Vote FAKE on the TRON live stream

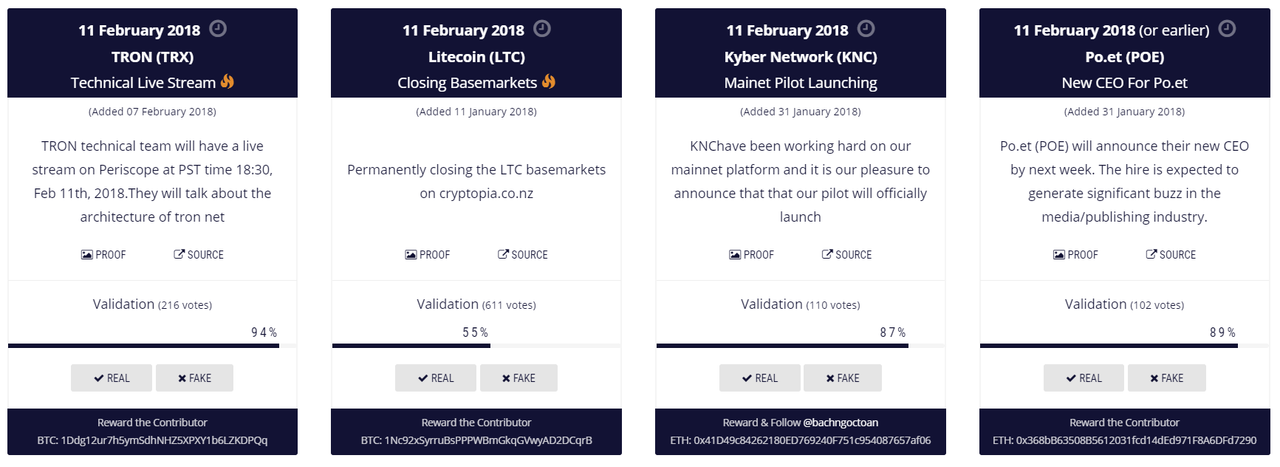[194, 378]
